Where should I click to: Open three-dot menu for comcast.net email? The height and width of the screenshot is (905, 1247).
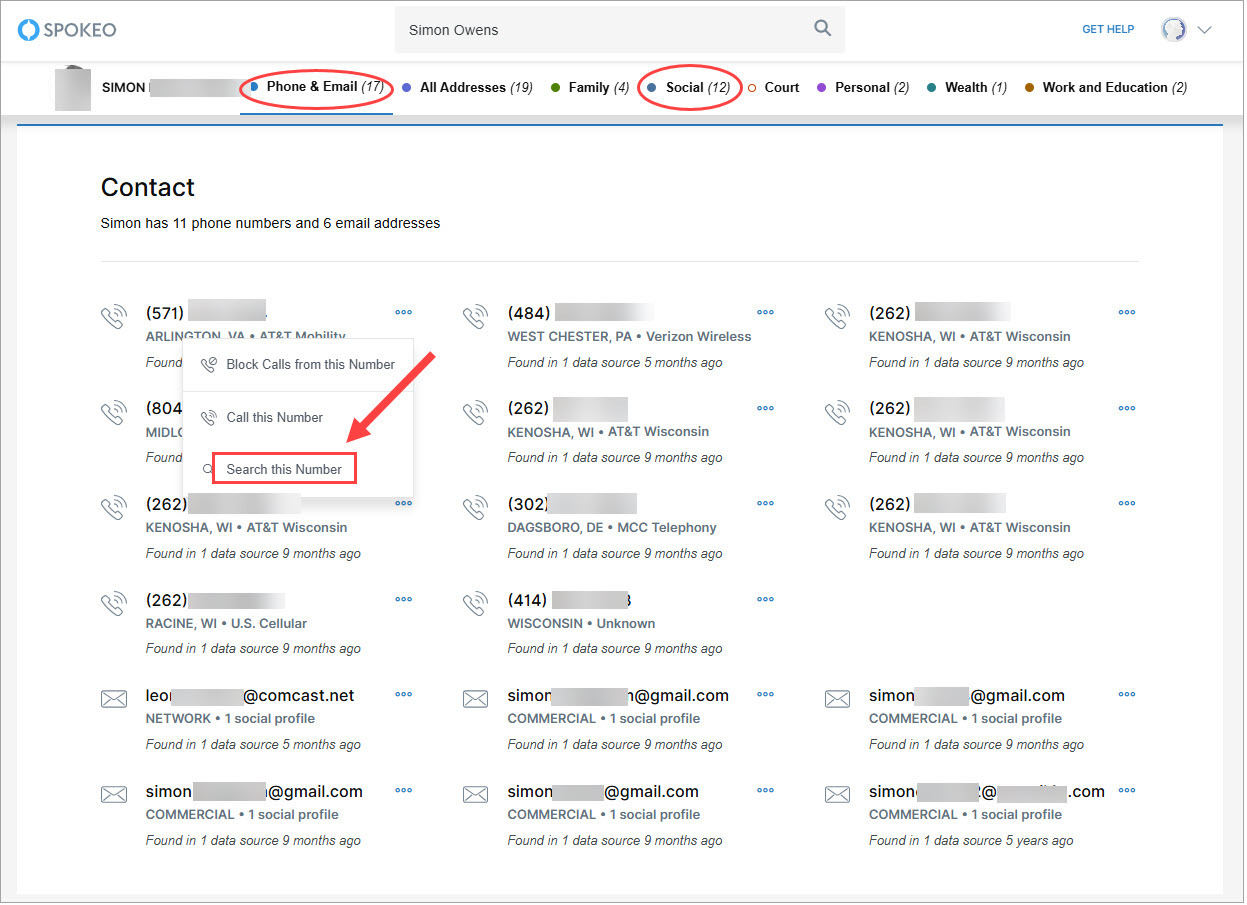coord(403,695)
